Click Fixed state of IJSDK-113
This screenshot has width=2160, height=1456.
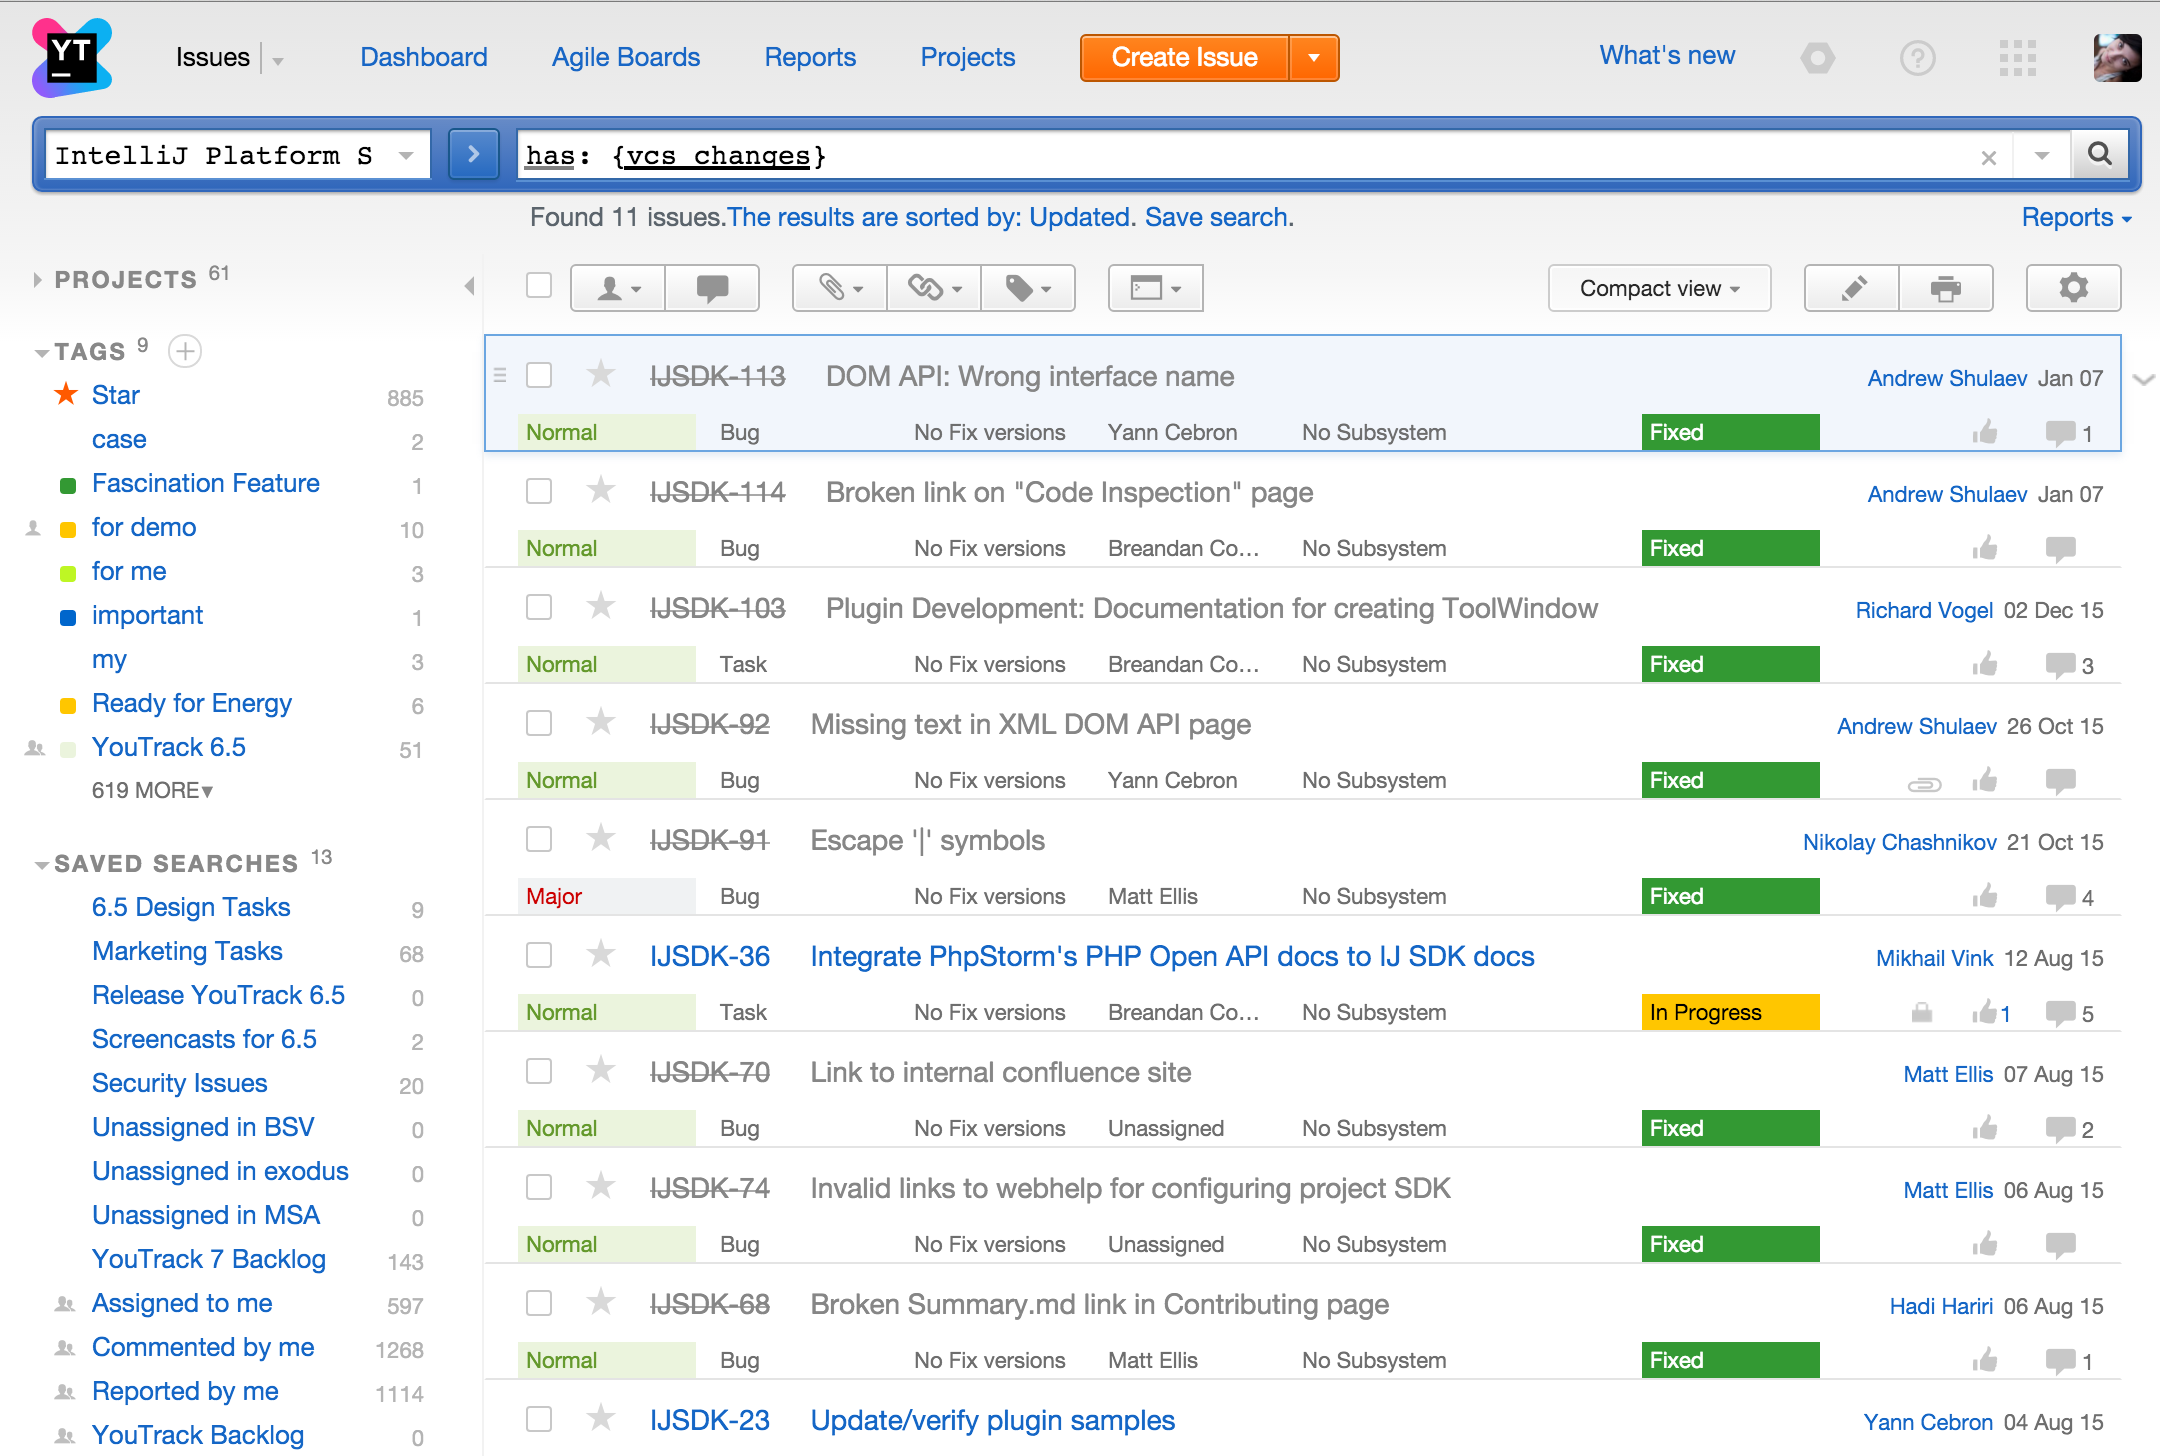click(x=1730, y=432)
